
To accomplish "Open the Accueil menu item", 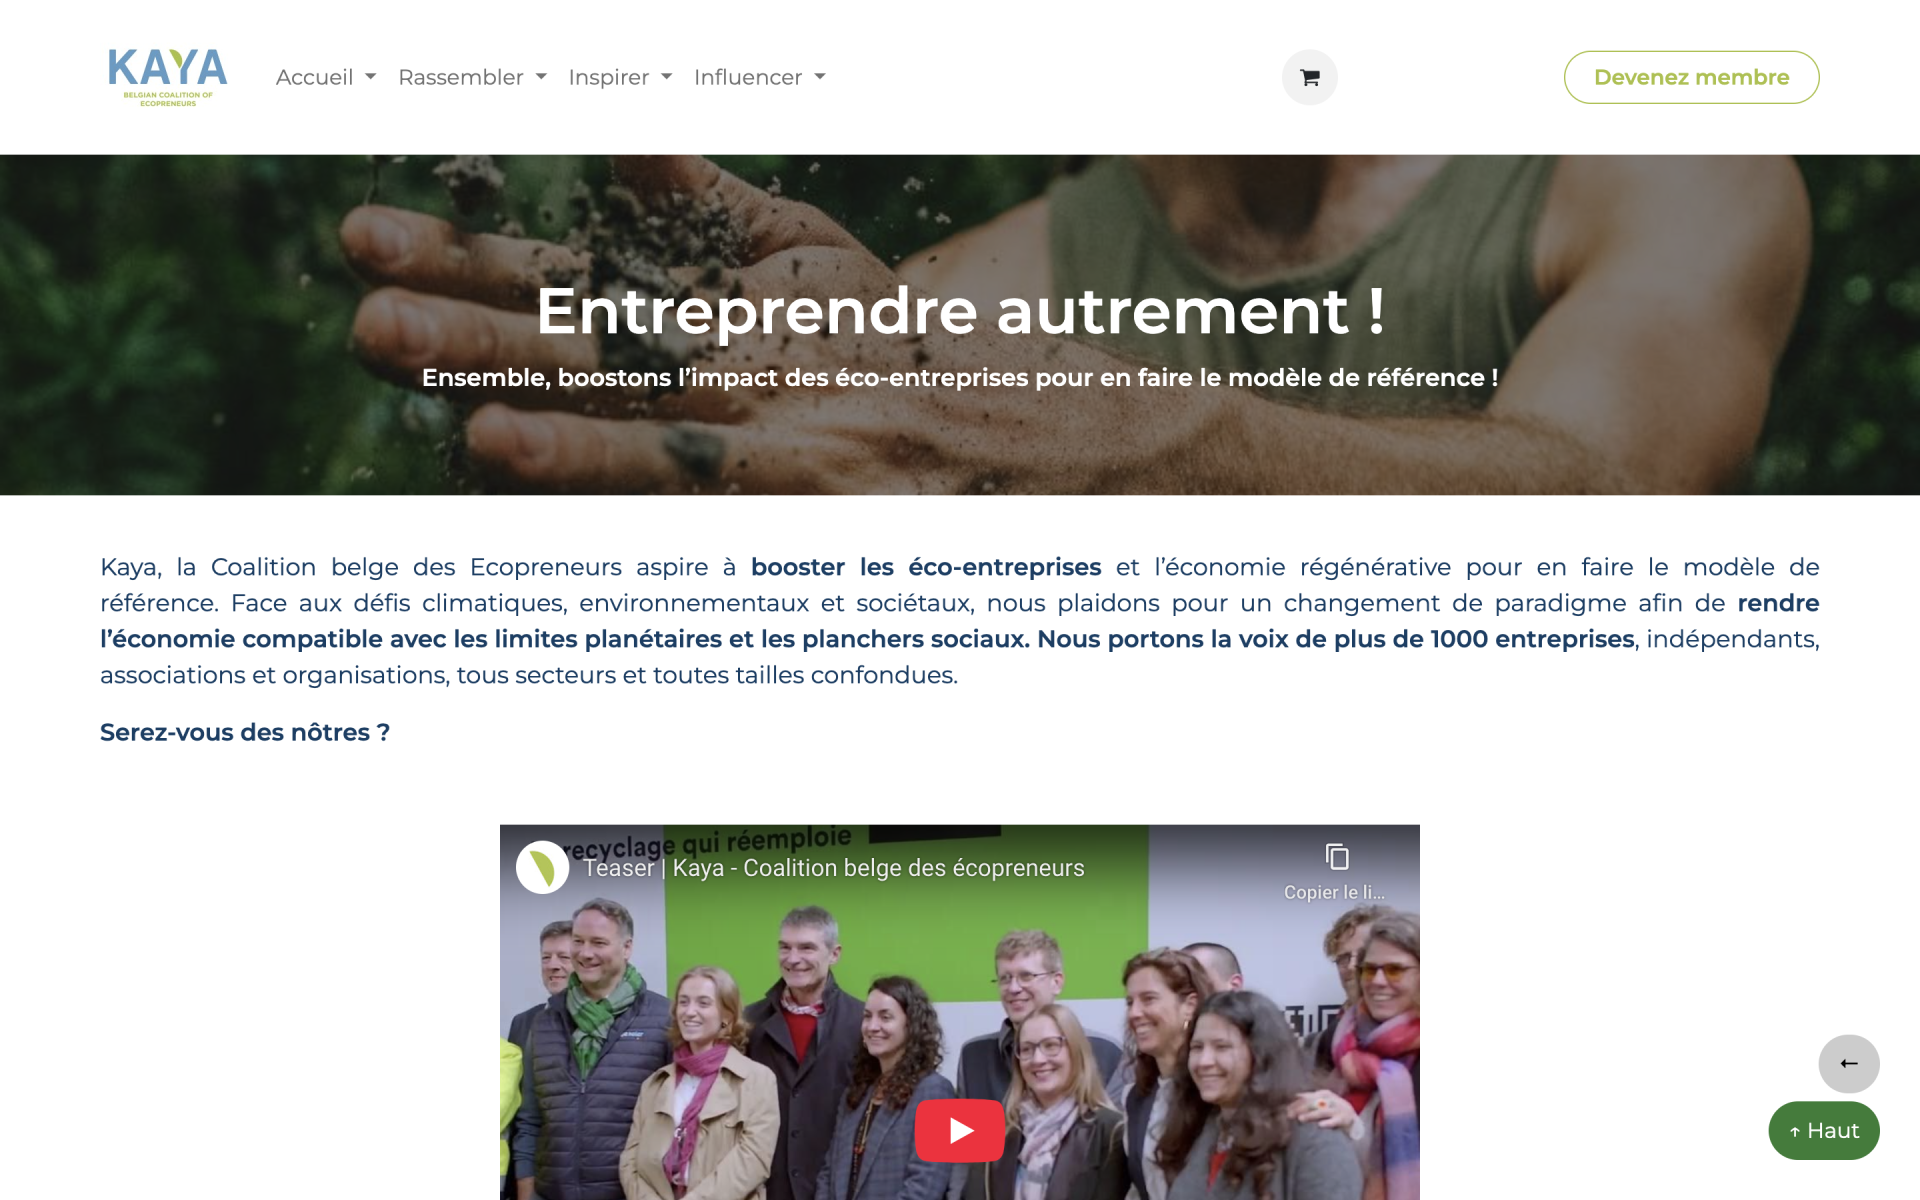I will tap(314, 77).
